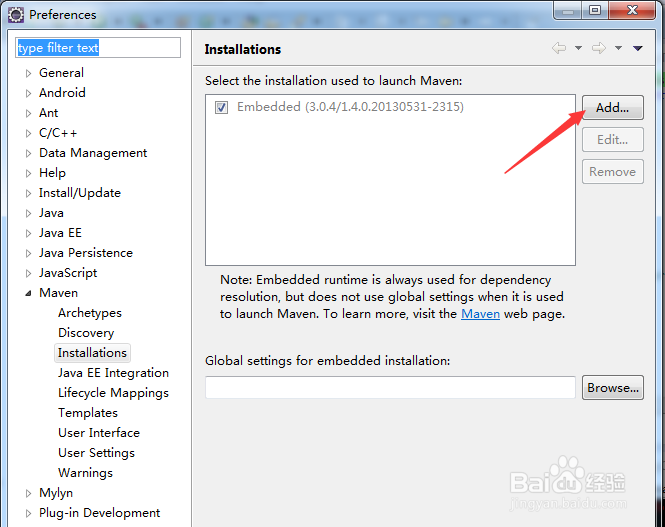Screen dimensions: 665x527
Task: Collapse the Maven tree node
Action: [28, 293]
